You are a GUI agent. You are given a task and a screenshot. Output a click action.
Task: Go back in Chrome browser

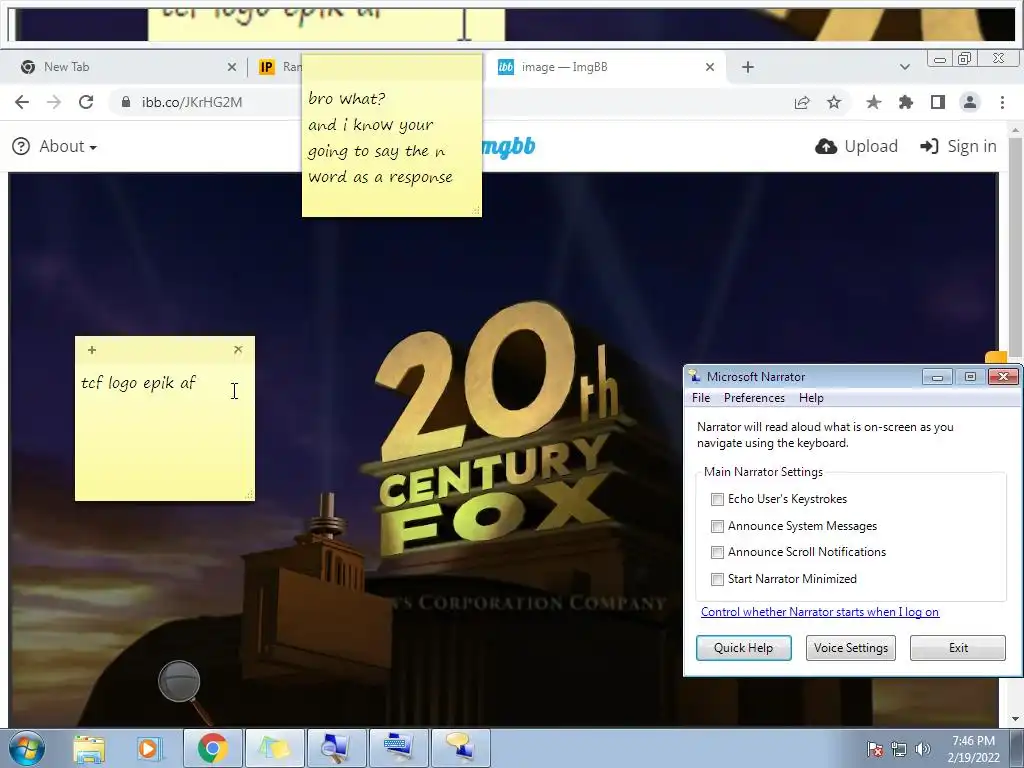(x=22, y=102)
